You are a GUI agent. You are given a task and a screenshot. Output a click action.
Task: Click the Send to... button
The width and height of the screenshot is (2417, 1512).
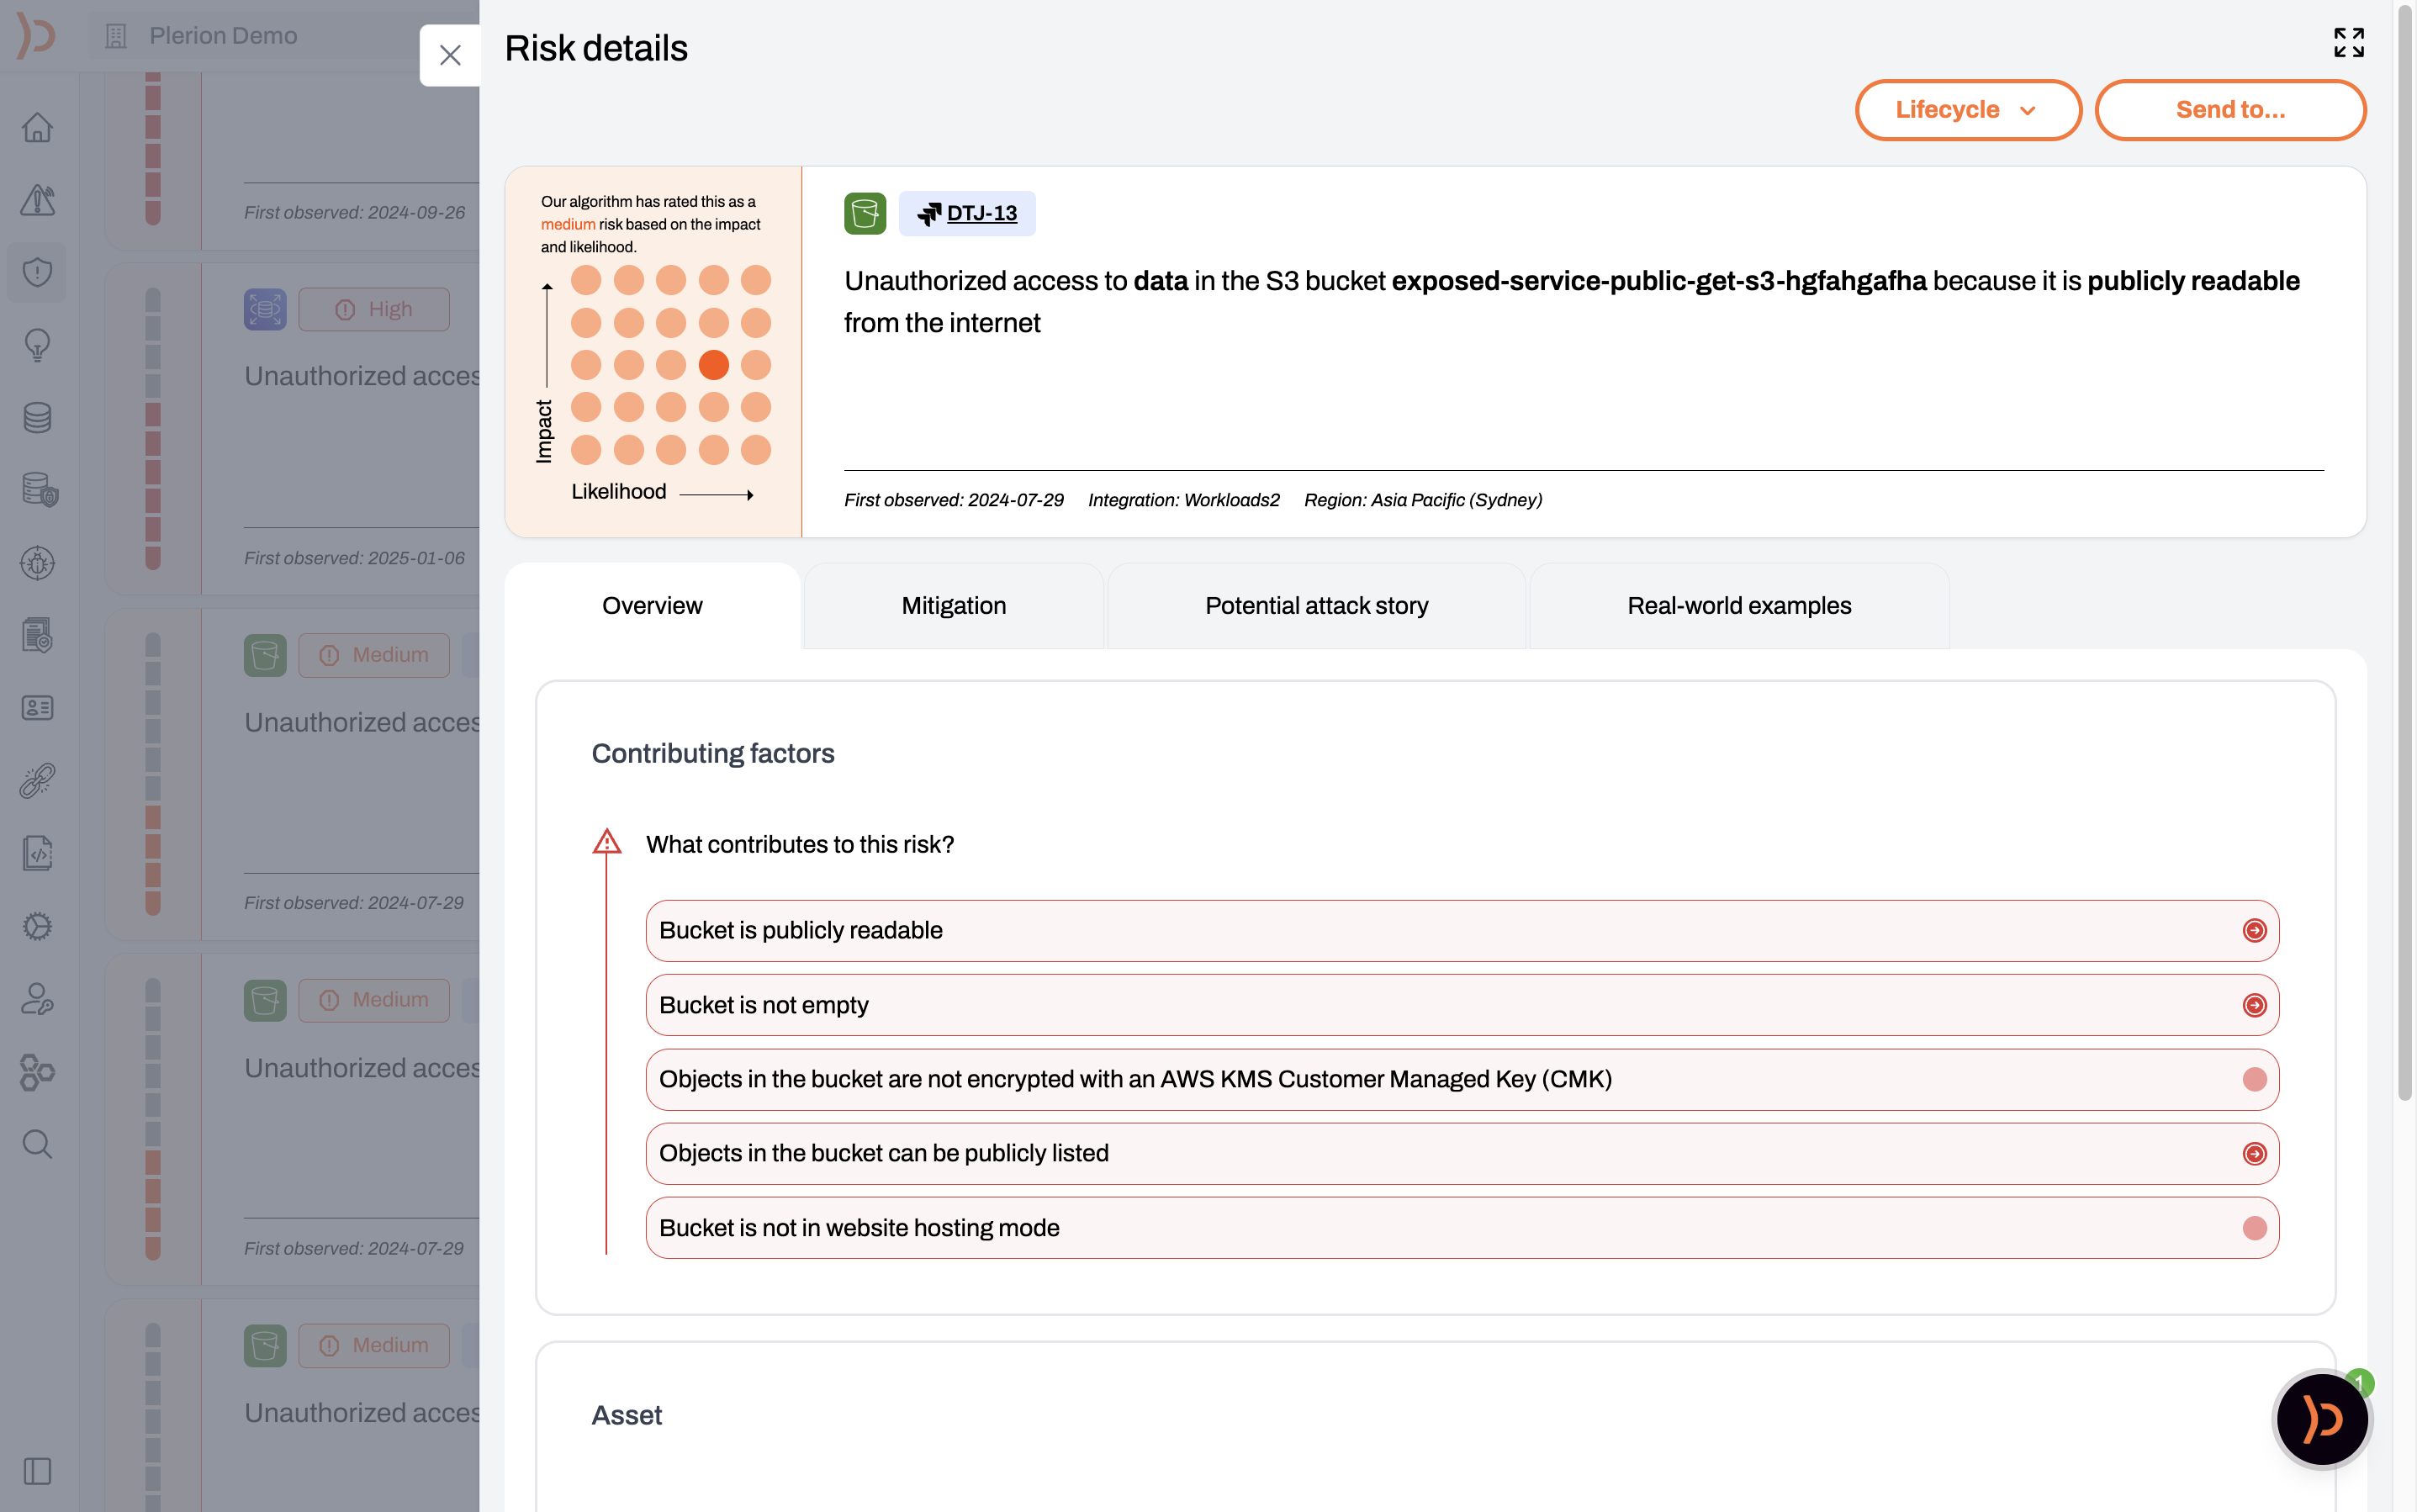click(2230, 110)
